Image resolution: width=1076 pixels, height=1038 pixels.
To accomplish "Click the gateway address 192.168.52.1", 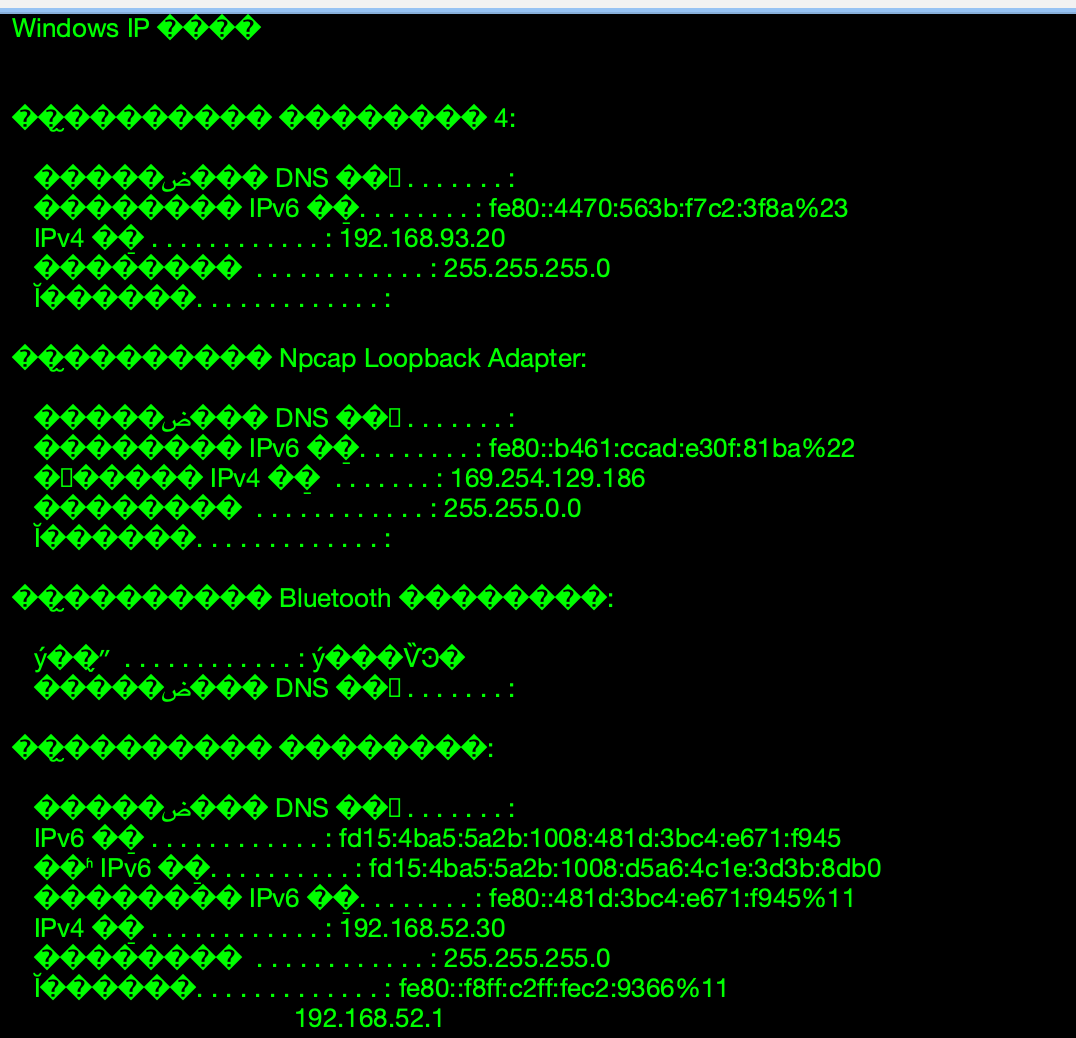I will [x=369, y=1019].
